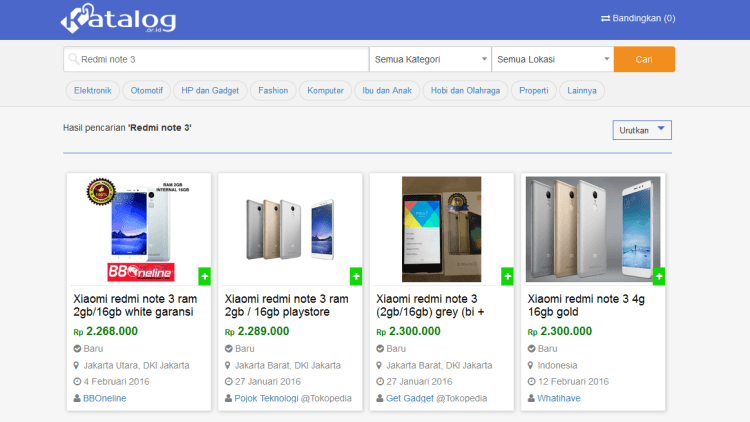Open Whatihave three phones product image

click(x=593, y=229)
